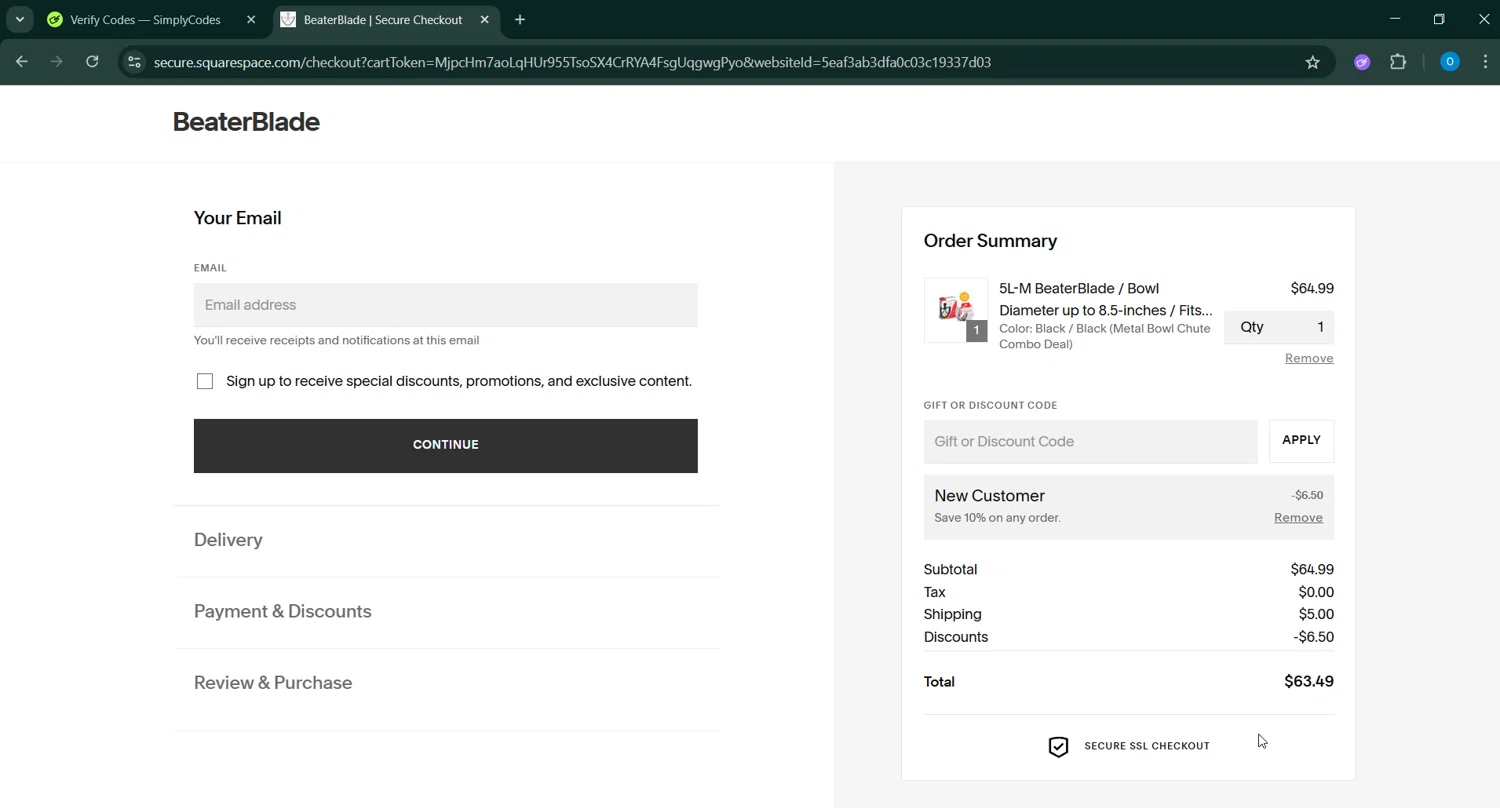Screen dimensions: 1500x808
Task: Click the Your Email heading
Action: (237, 218)
